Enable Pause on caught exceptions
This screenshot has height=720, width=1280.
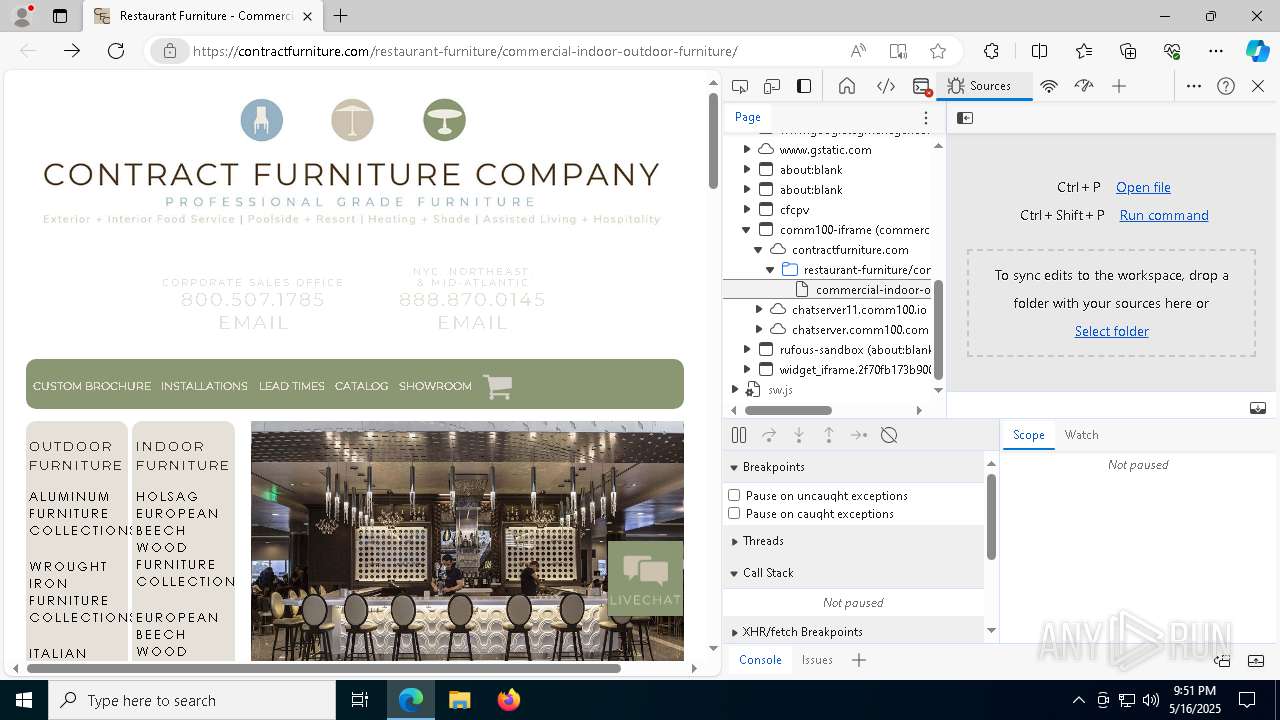734,513
